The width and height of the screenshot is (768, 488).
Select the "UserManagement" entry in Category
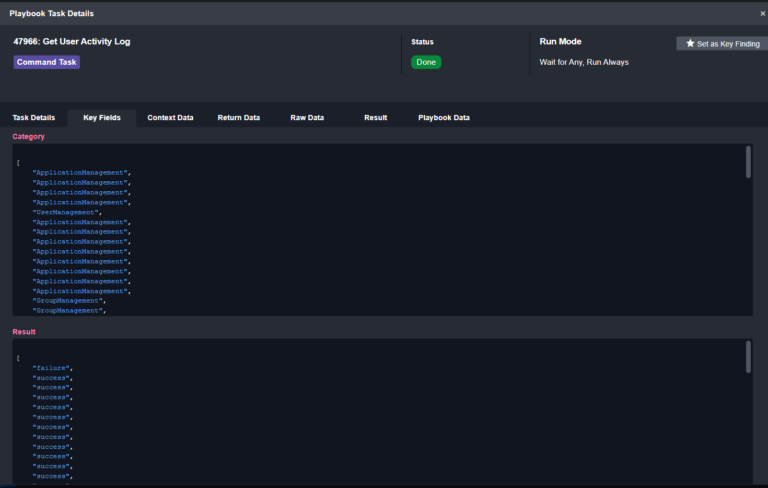click(x=67, y=212)
